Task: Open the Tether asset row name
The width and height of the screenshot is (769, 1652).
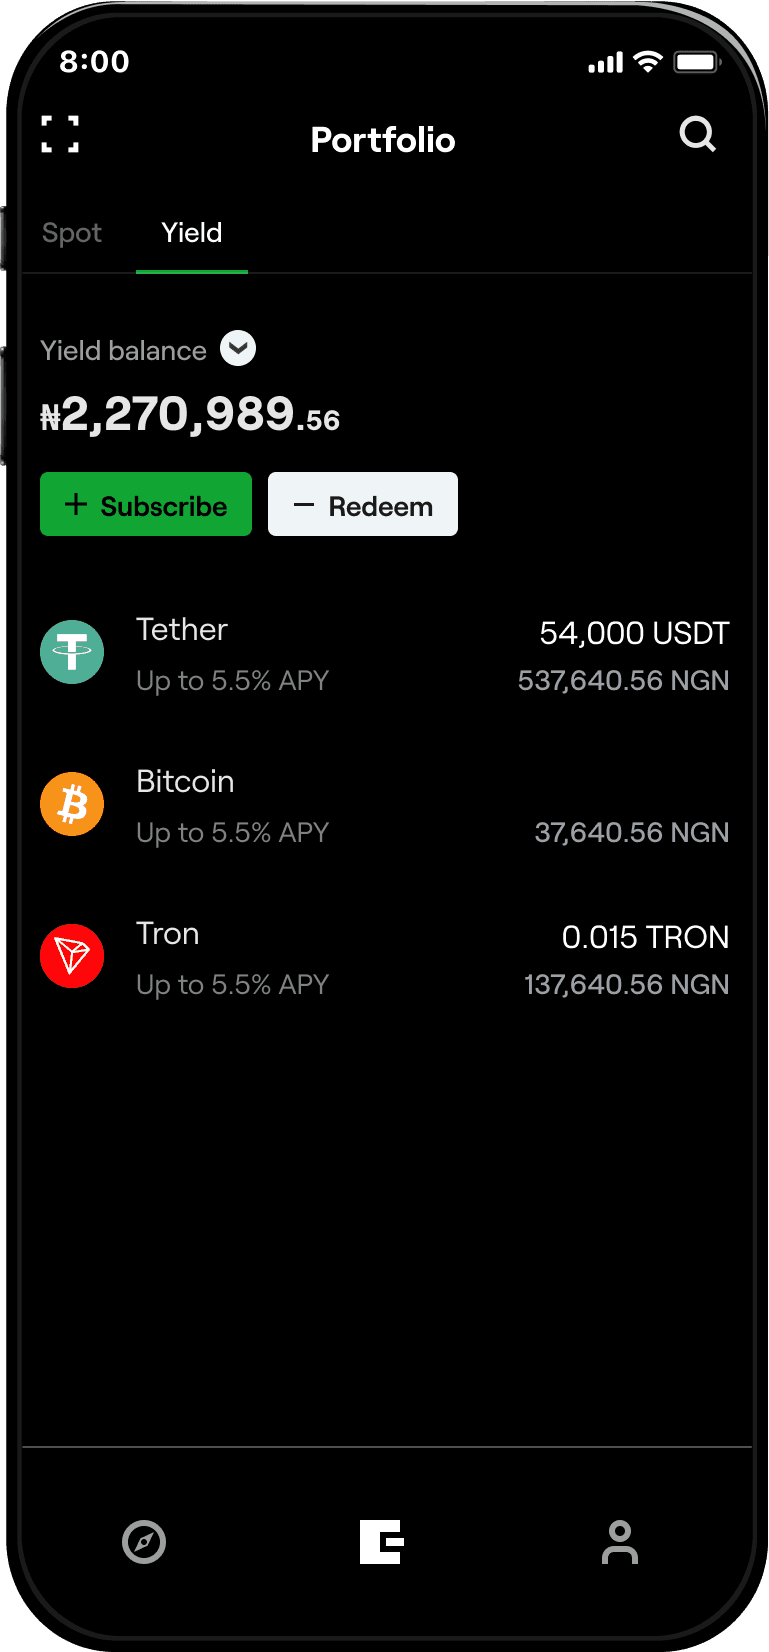Action: (x=182, y=629)
